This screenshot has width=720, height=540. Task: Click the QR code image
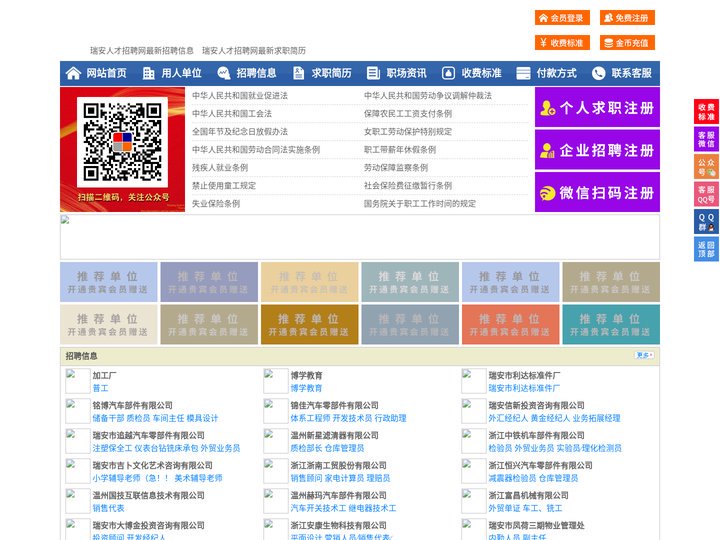point(123,142)
